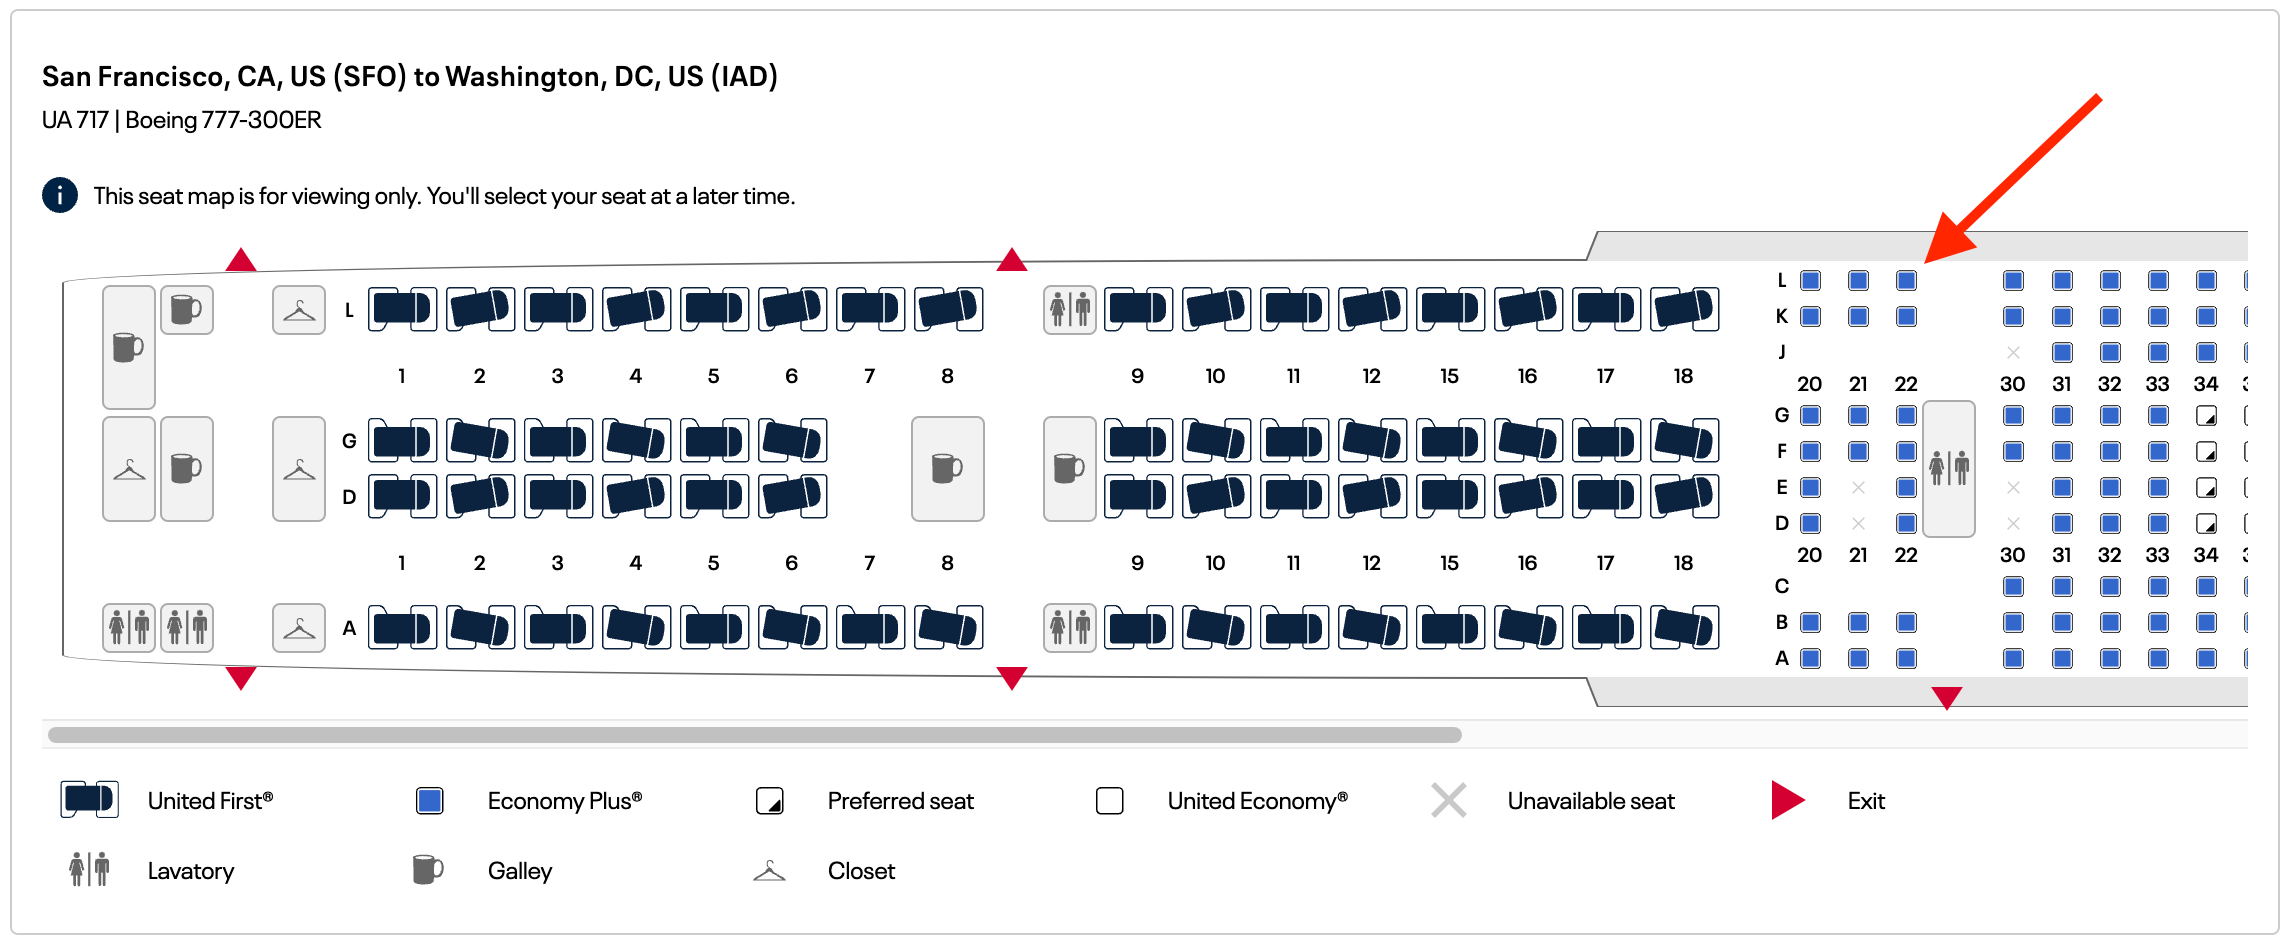
Task: Click the Economy Plus legend square
Action: pos(428,800)
